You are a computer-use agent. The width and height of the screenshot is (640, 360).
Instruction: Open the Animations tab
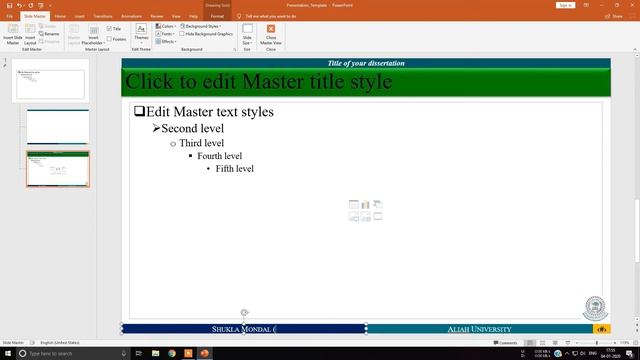pos(131,16)
